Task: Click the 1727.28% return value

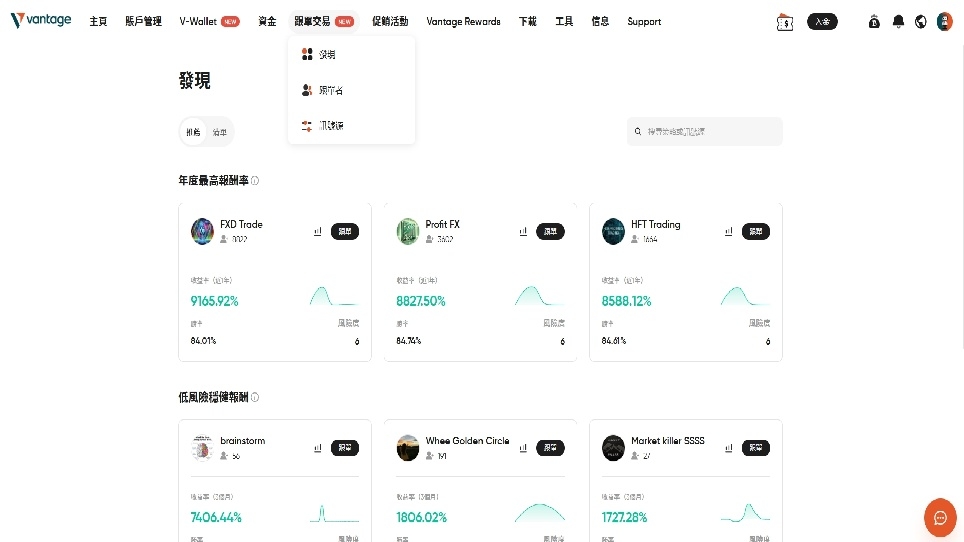Action: 624,517
